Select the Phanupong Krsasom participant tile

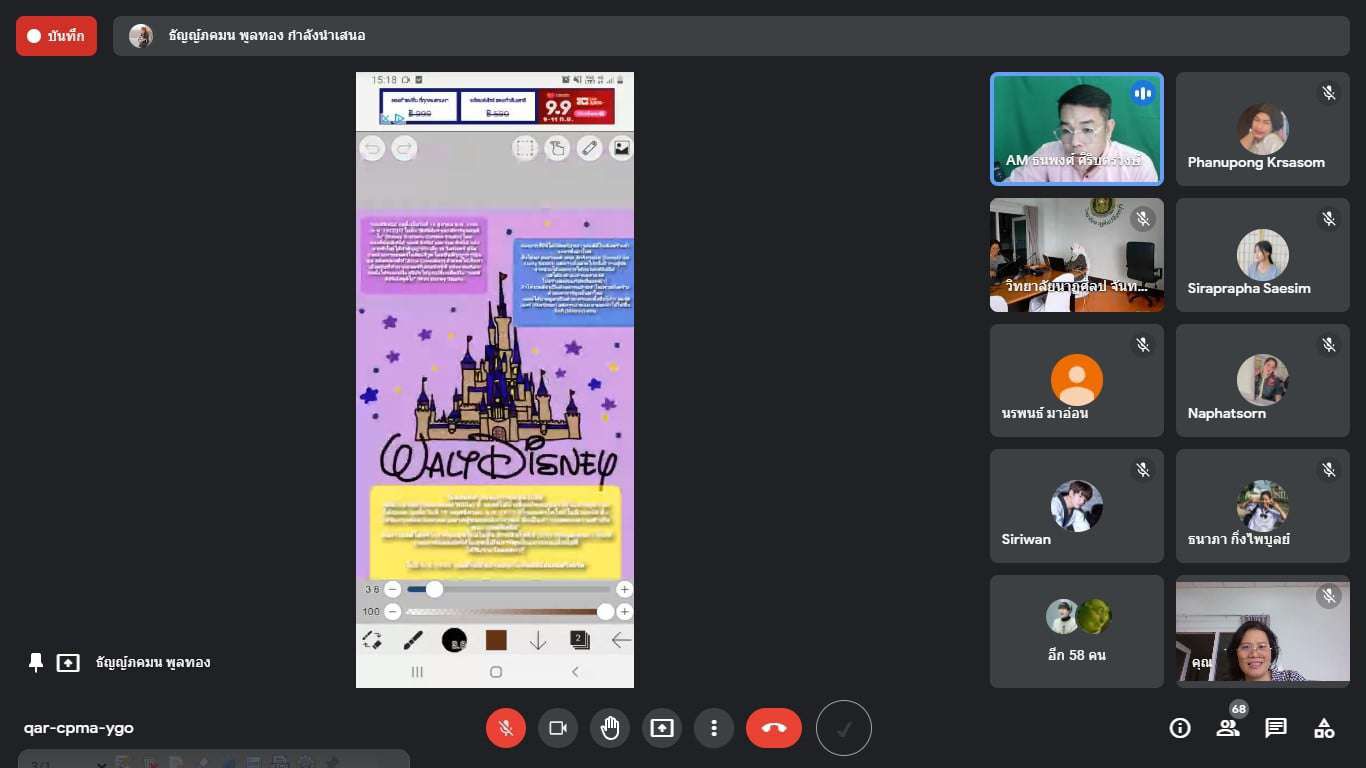(1262, 129)
